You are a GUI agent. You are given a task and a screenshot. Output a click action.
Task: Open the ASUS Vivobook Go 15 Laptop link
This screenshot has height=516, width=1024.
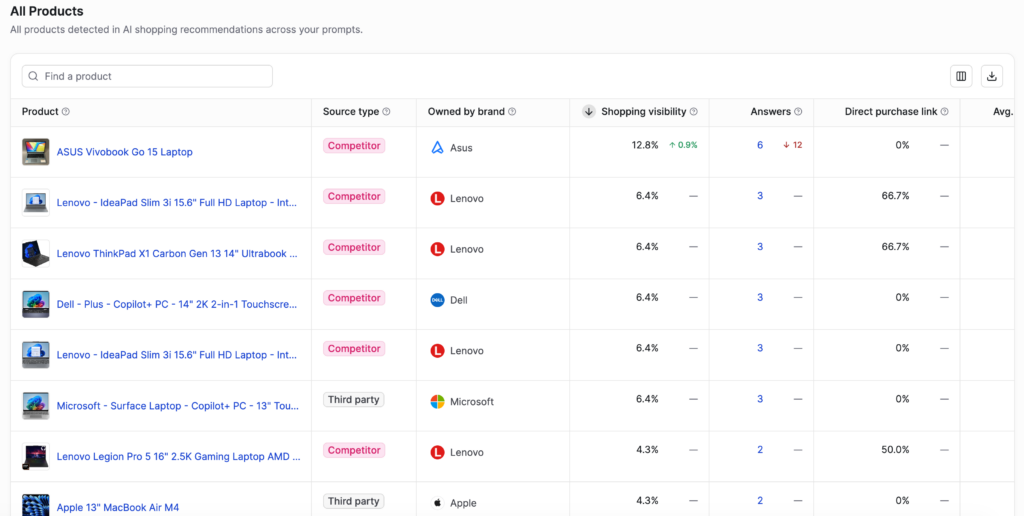click(124, 152)
